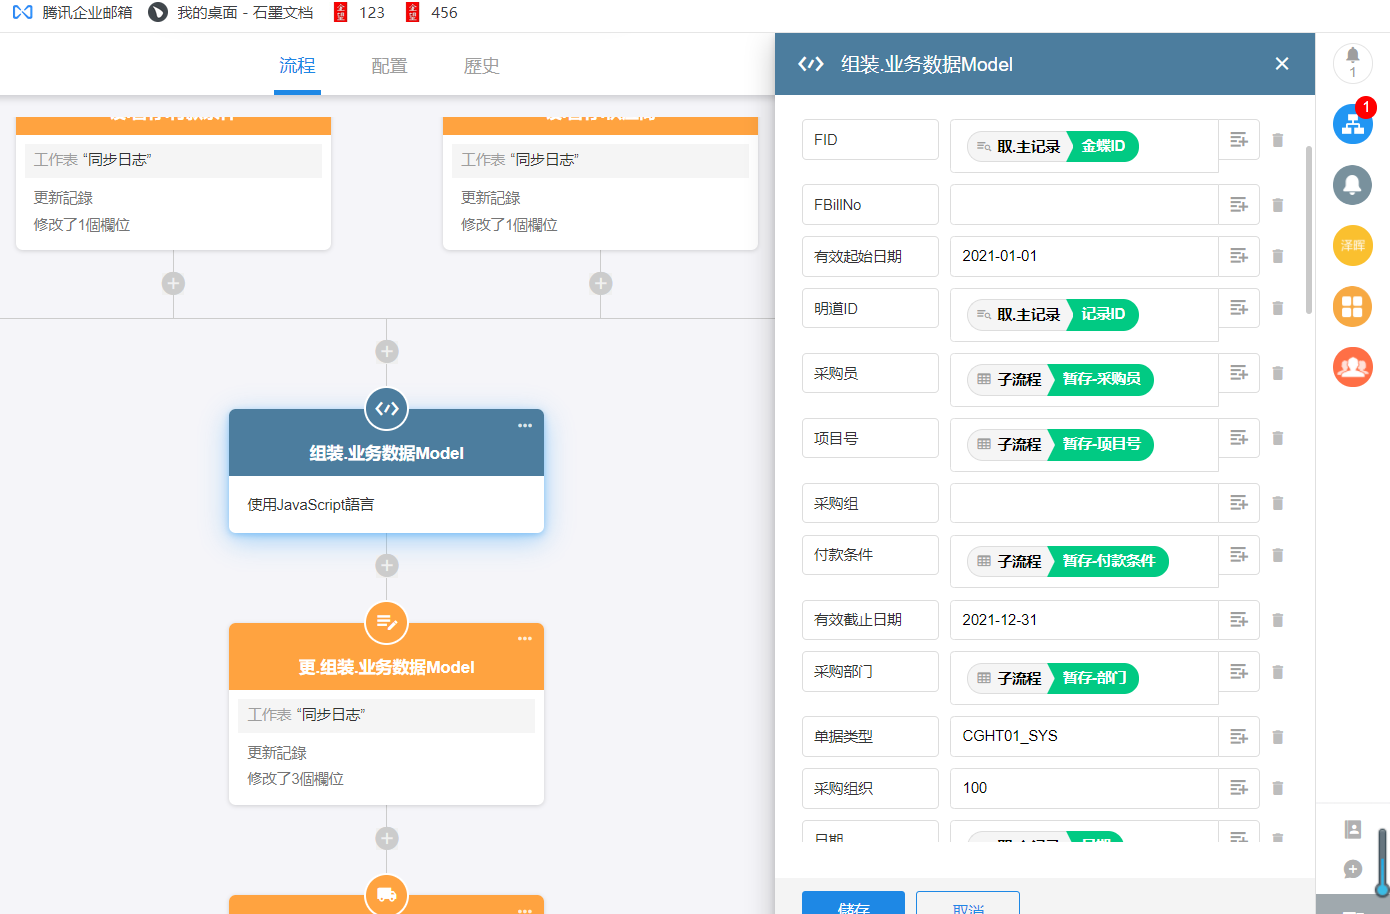This screenshot has width=1390, height=914.
Task: Click the orange grid apps icon
Action: (1352, 307)
